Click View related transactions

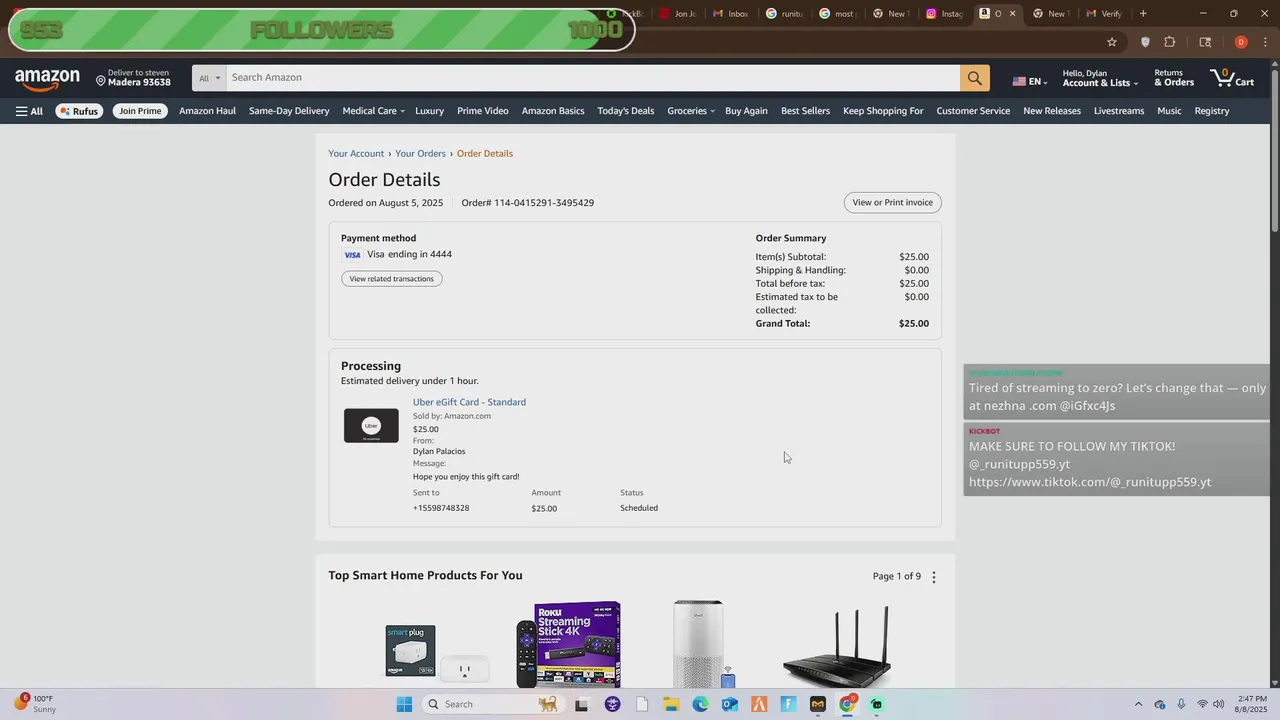pyautogui.click(x=392, y=279)
